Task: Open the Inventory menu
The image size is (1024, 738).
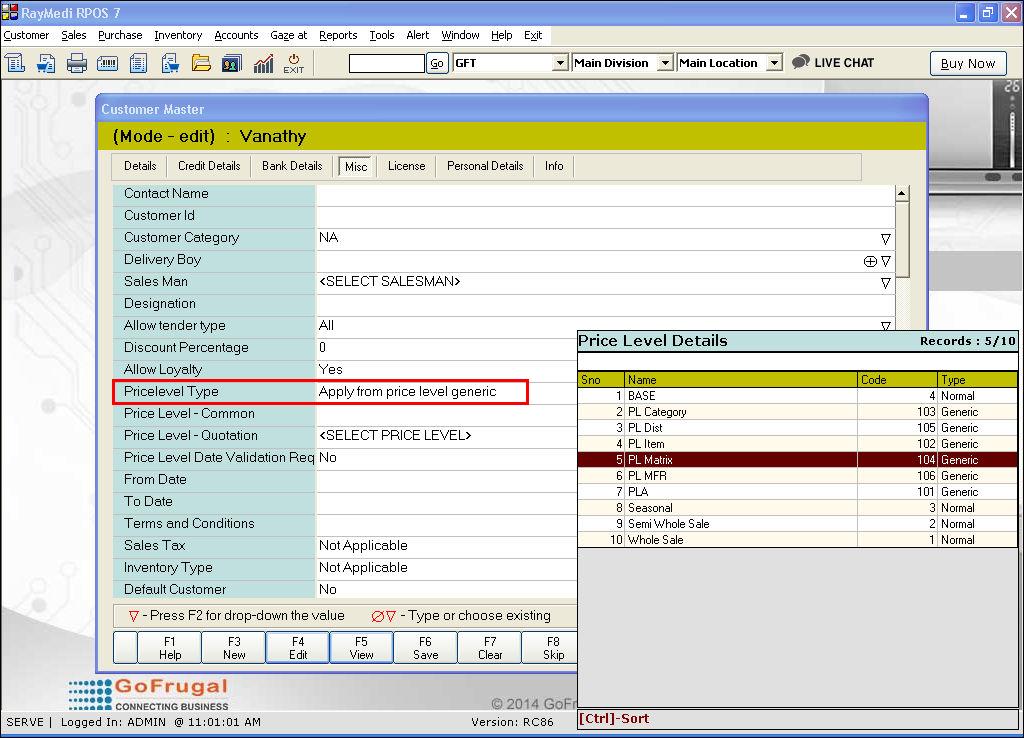Action: click(178, 35)
